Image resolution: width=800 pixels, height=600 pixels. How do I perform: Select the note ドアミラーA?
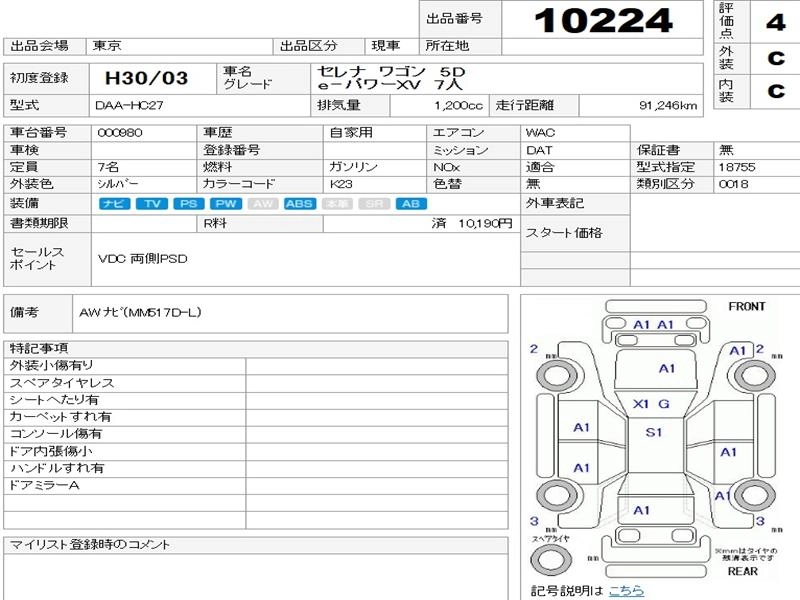click(x=44, y=485)
